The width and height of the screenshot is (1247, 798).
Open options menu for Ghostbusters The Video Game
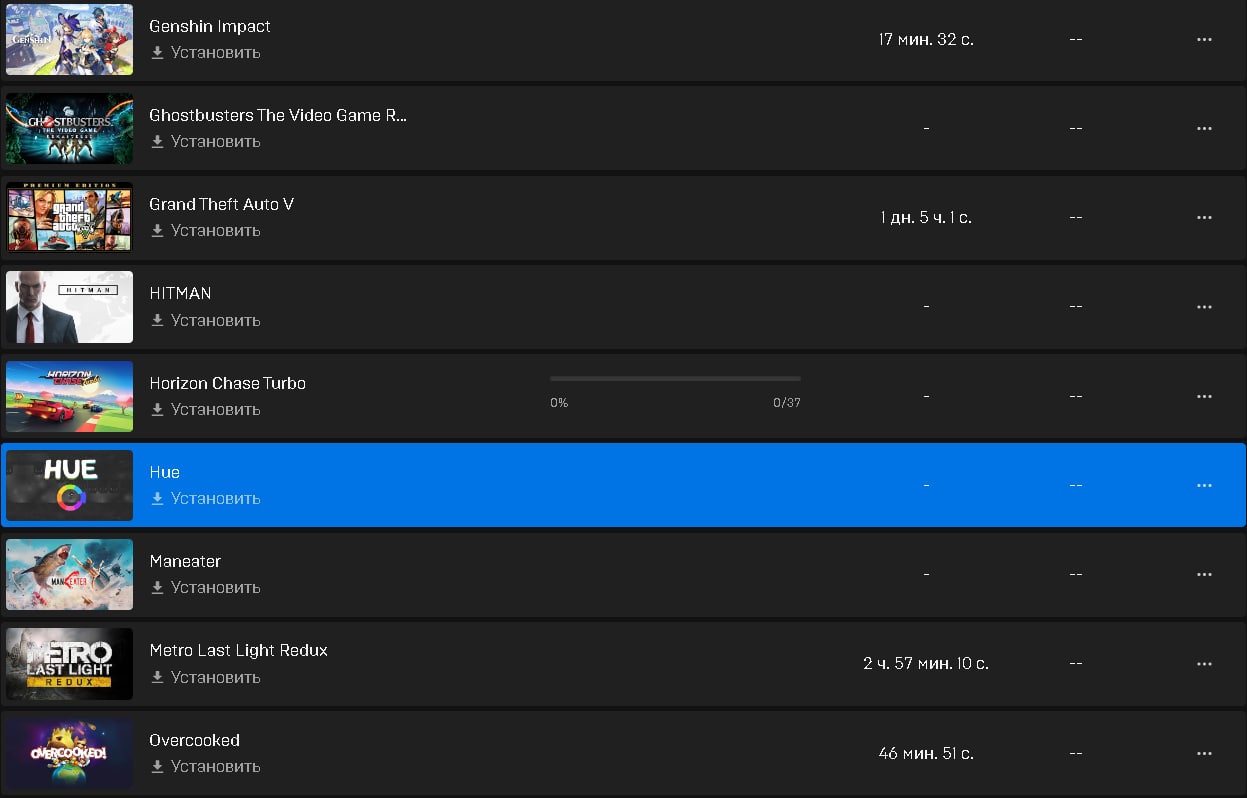(x=1204, y=128)
